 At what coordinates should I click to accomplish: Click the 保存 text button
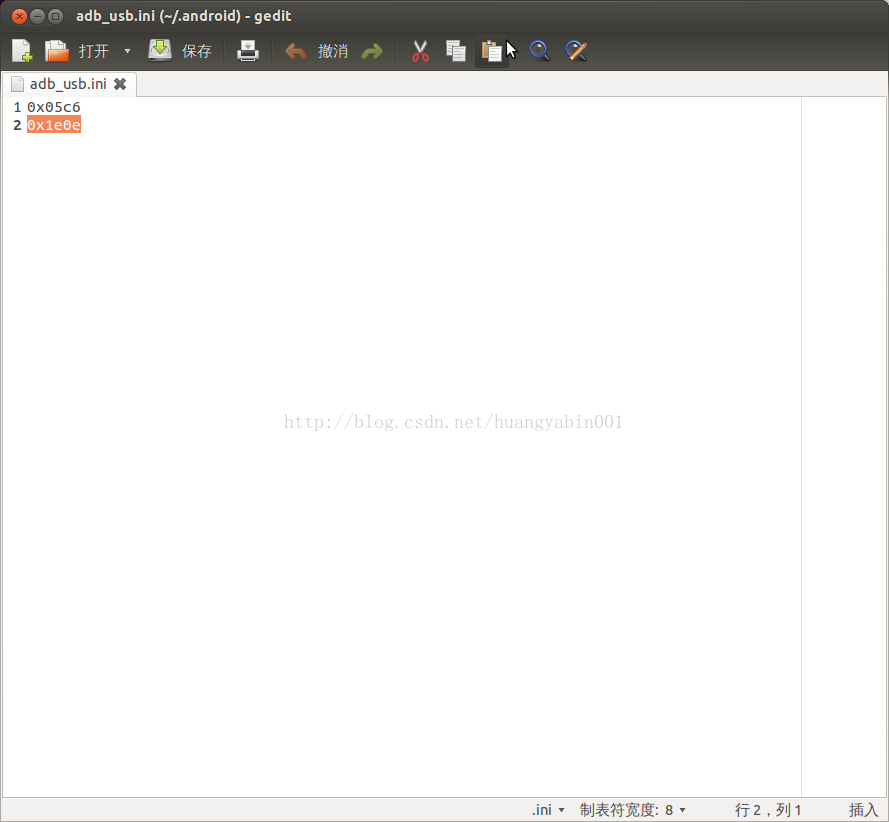197,51
